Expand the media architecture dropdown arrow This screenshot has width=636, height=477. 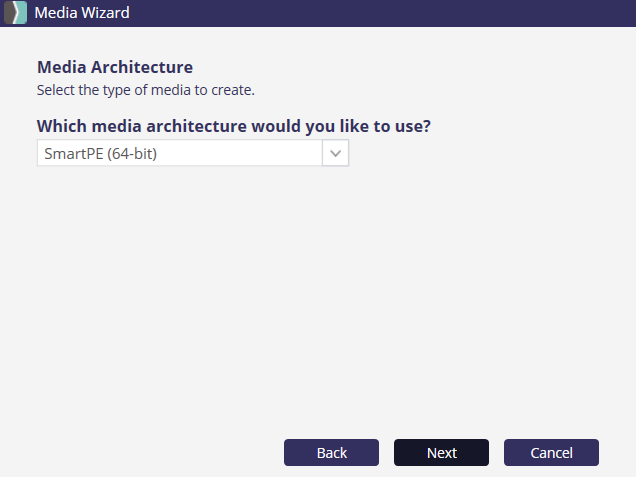pos(335,153)
